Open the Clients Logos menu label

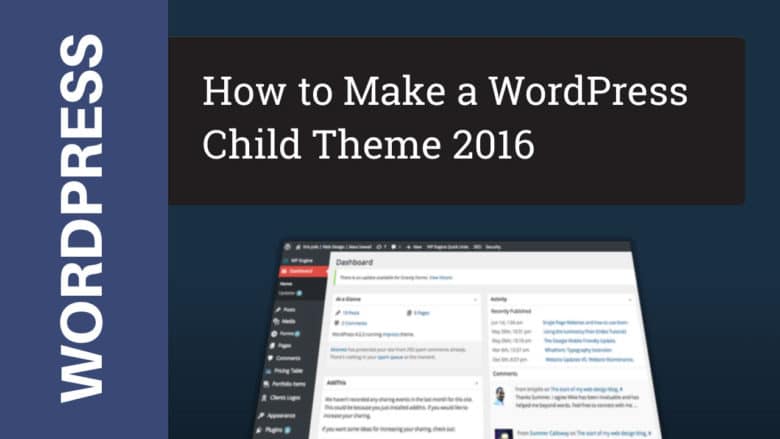pos(285,398)
